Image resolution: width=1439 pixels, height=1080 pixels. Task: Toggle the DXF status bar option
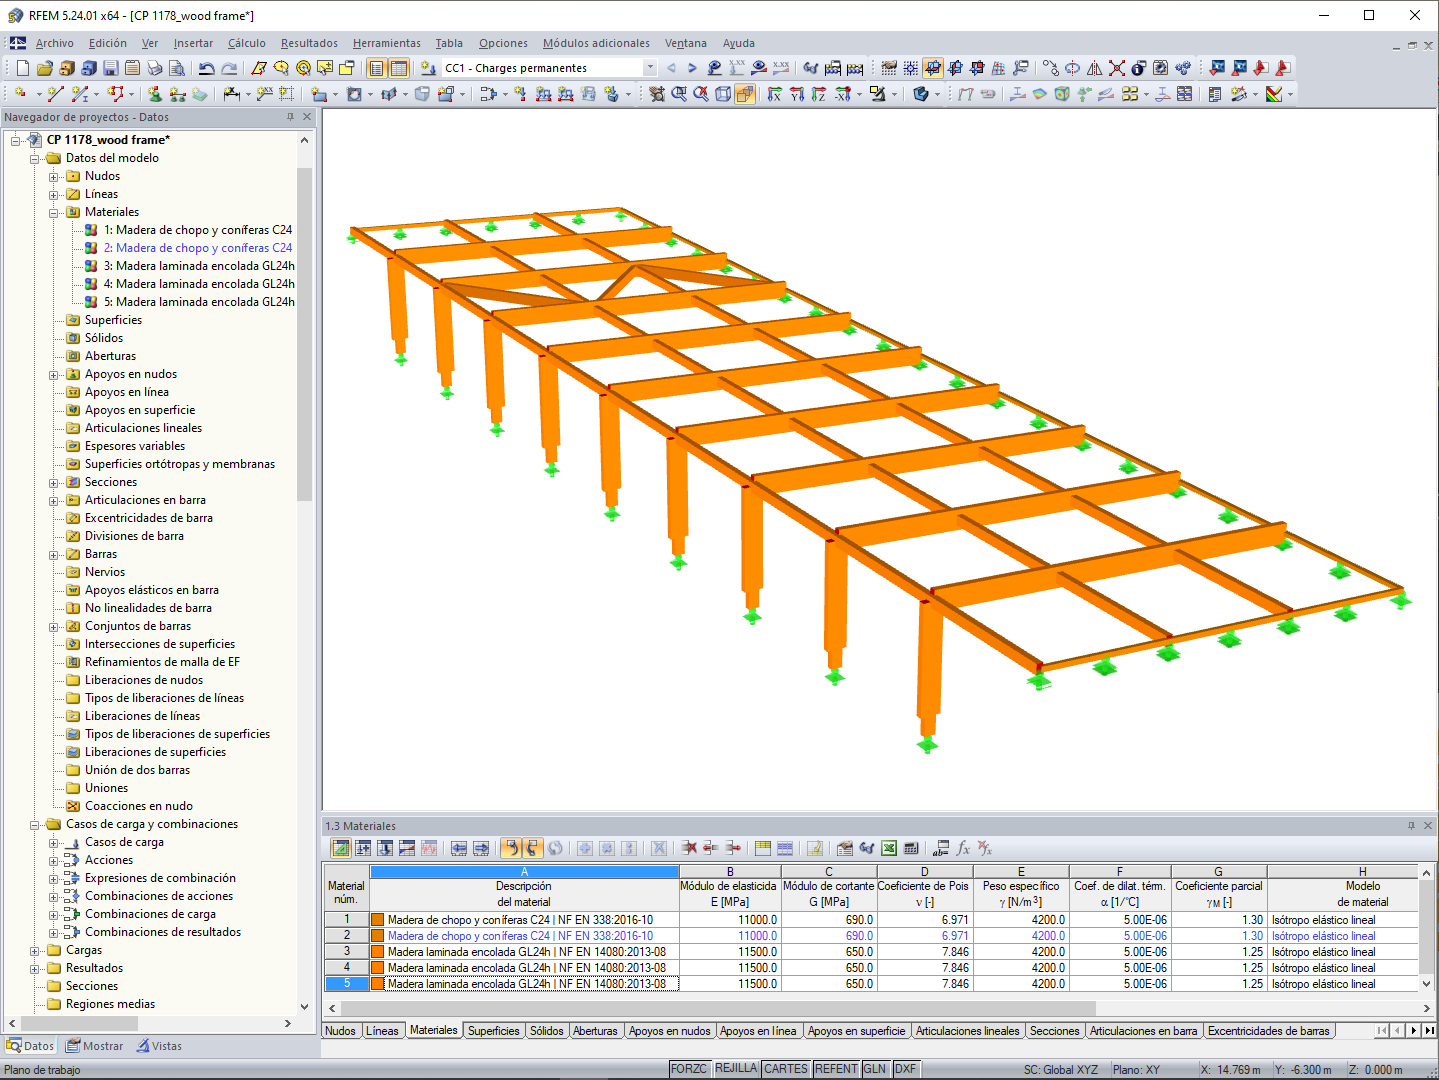[x=905, y=1068]
